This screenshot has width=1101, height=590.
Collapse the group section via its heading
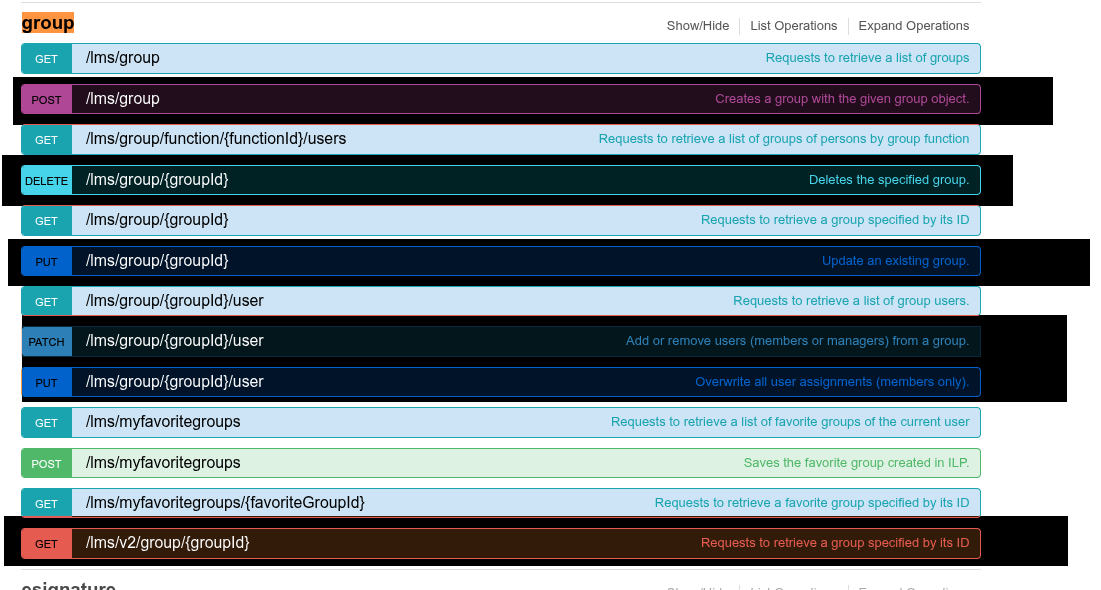47,21
